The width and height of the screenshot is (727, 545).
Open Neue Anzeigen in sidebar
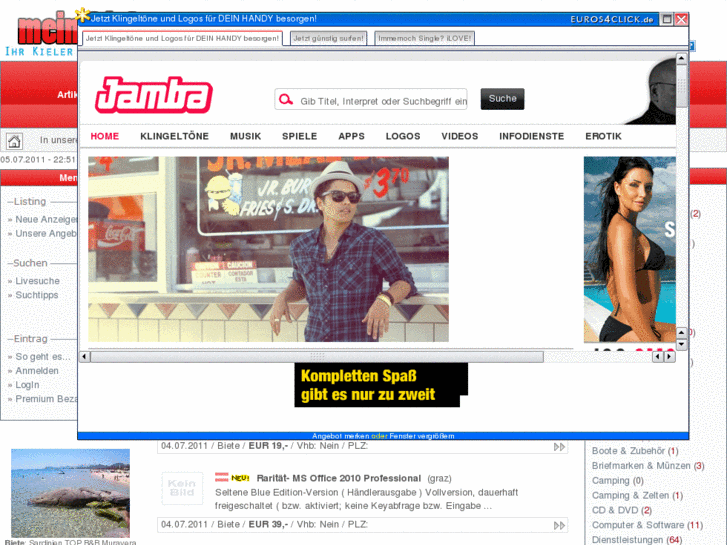click(45, 219)
